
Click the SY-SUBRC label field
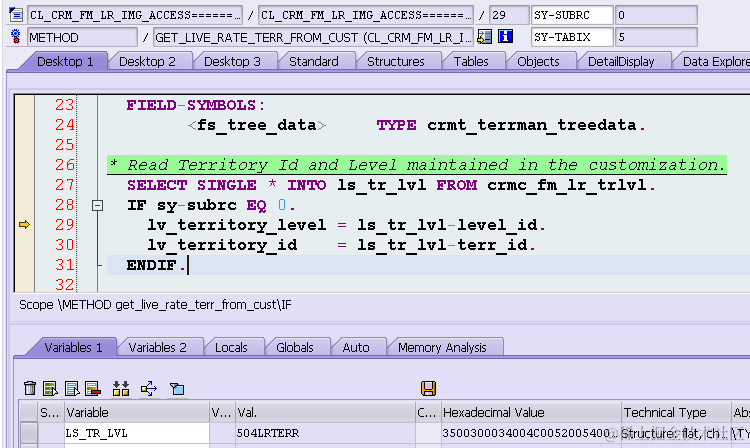(572, 15)
